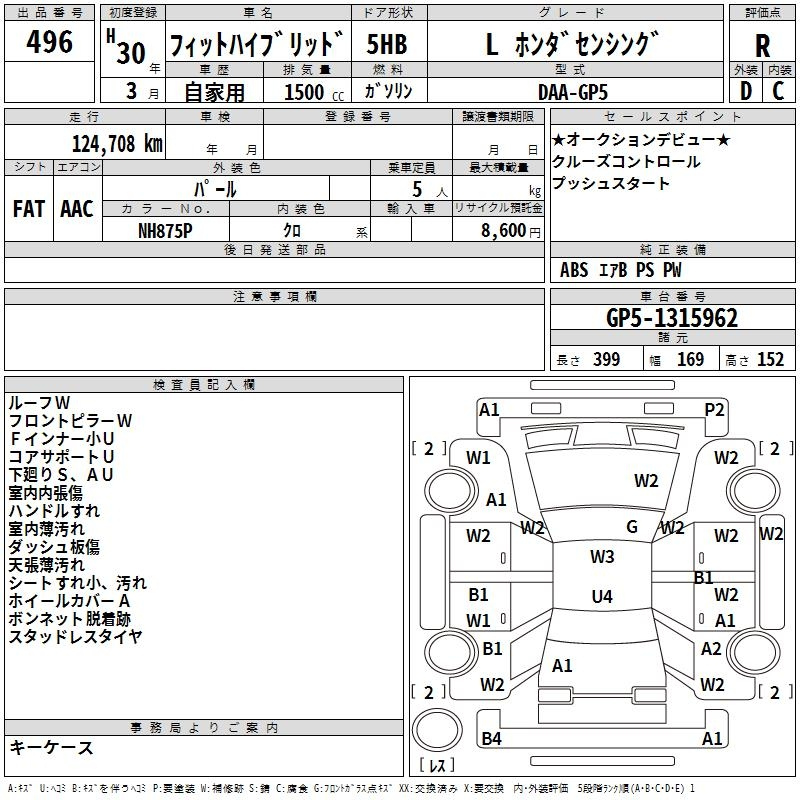Click the lot number 496
This screenshot has height=800, width=800.
click(x=50, y=42)
